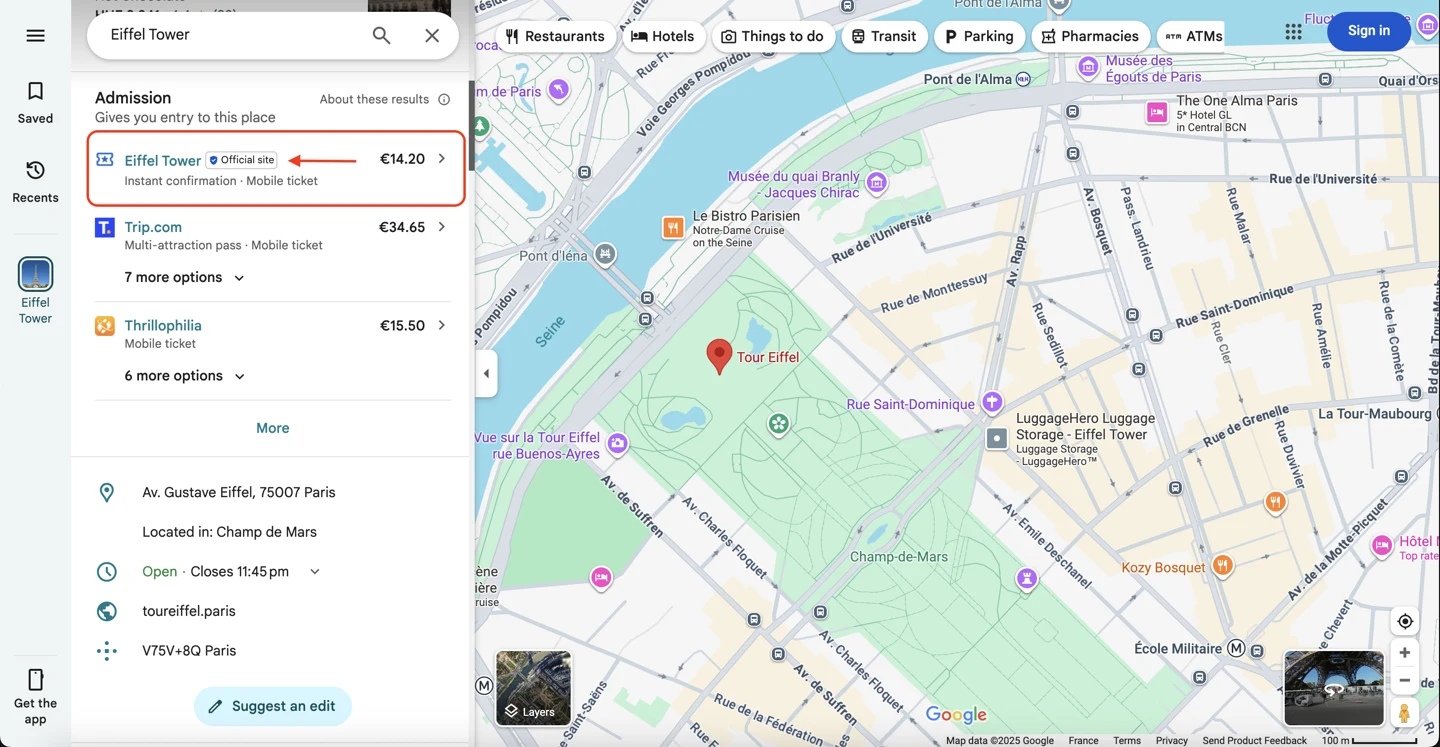
Task: Click Suggest an edit
Action: pyautogui.click(x=273, y=706)
